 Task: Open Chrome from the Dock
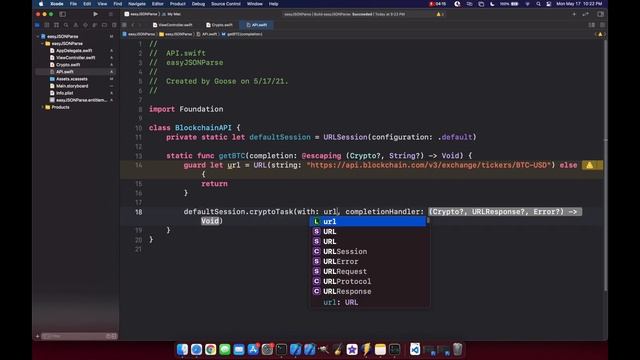tap(211, 349)
